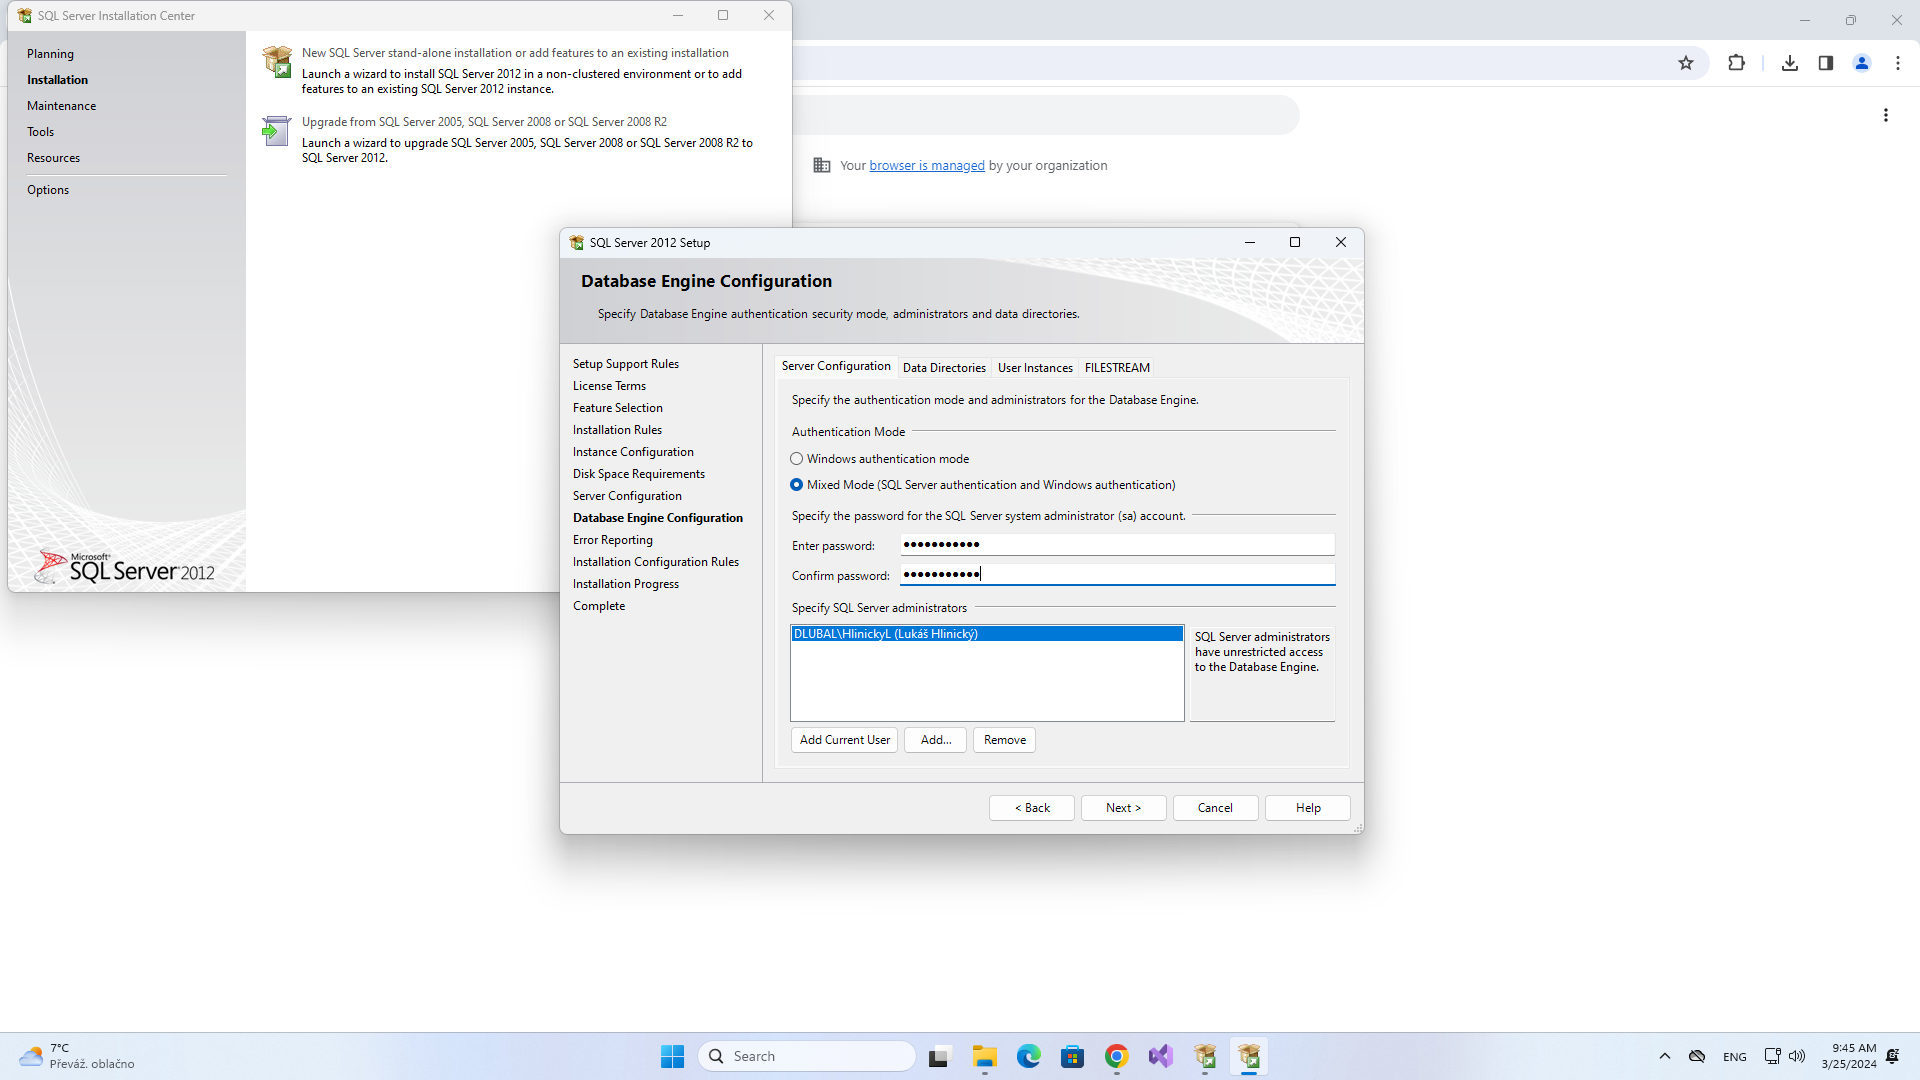This screenshot has width=1920, height=1080.
Task: Click the Add administrator button
Action: 936,738
